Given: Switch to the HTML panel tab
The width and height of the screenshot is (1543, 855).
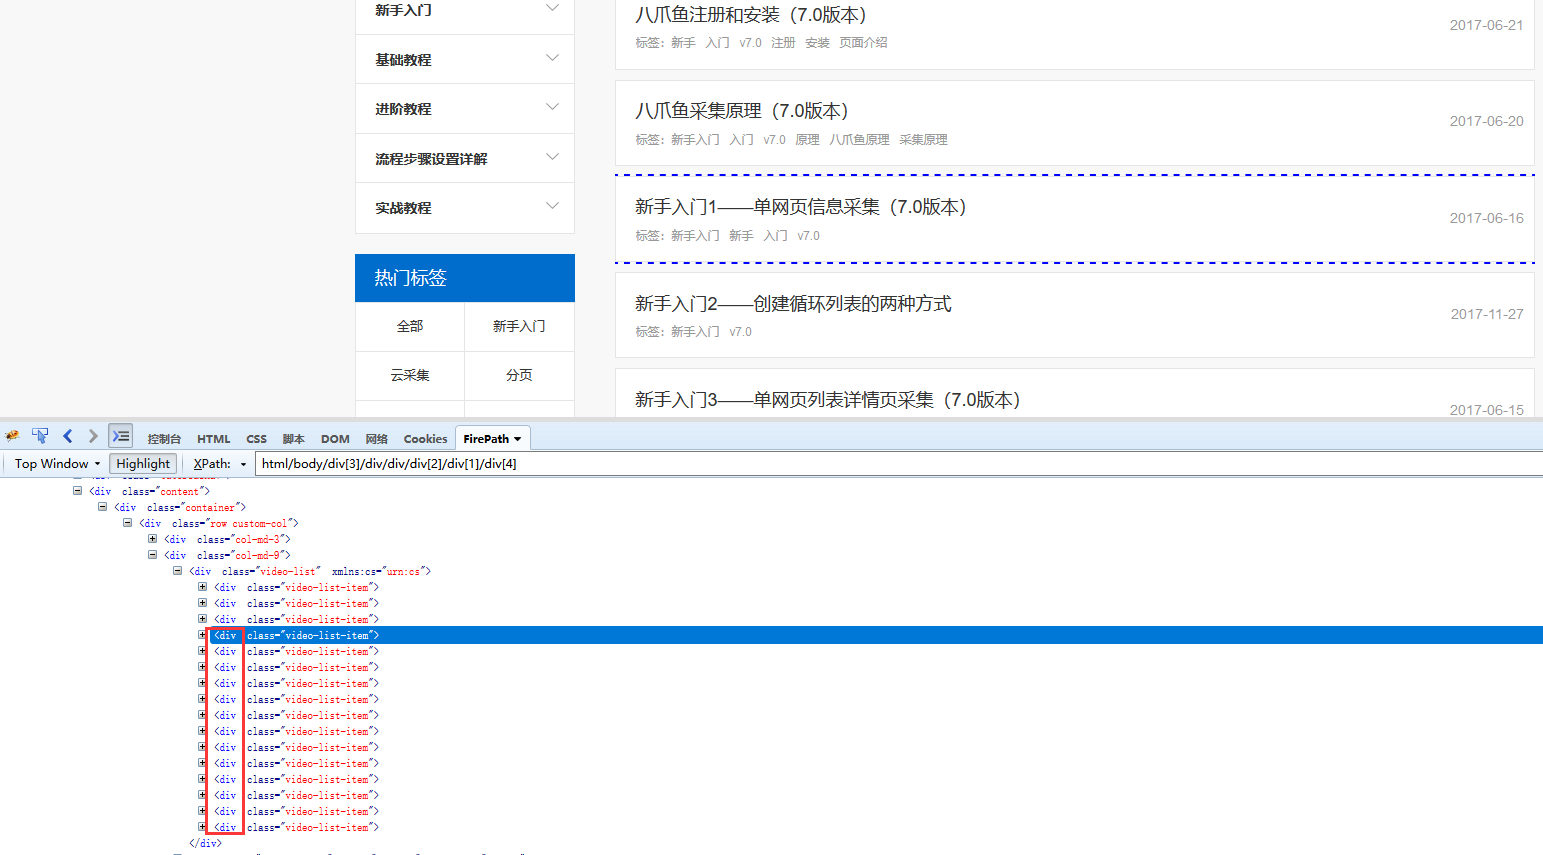Looking at the screenshot, I should coord(213,439).
